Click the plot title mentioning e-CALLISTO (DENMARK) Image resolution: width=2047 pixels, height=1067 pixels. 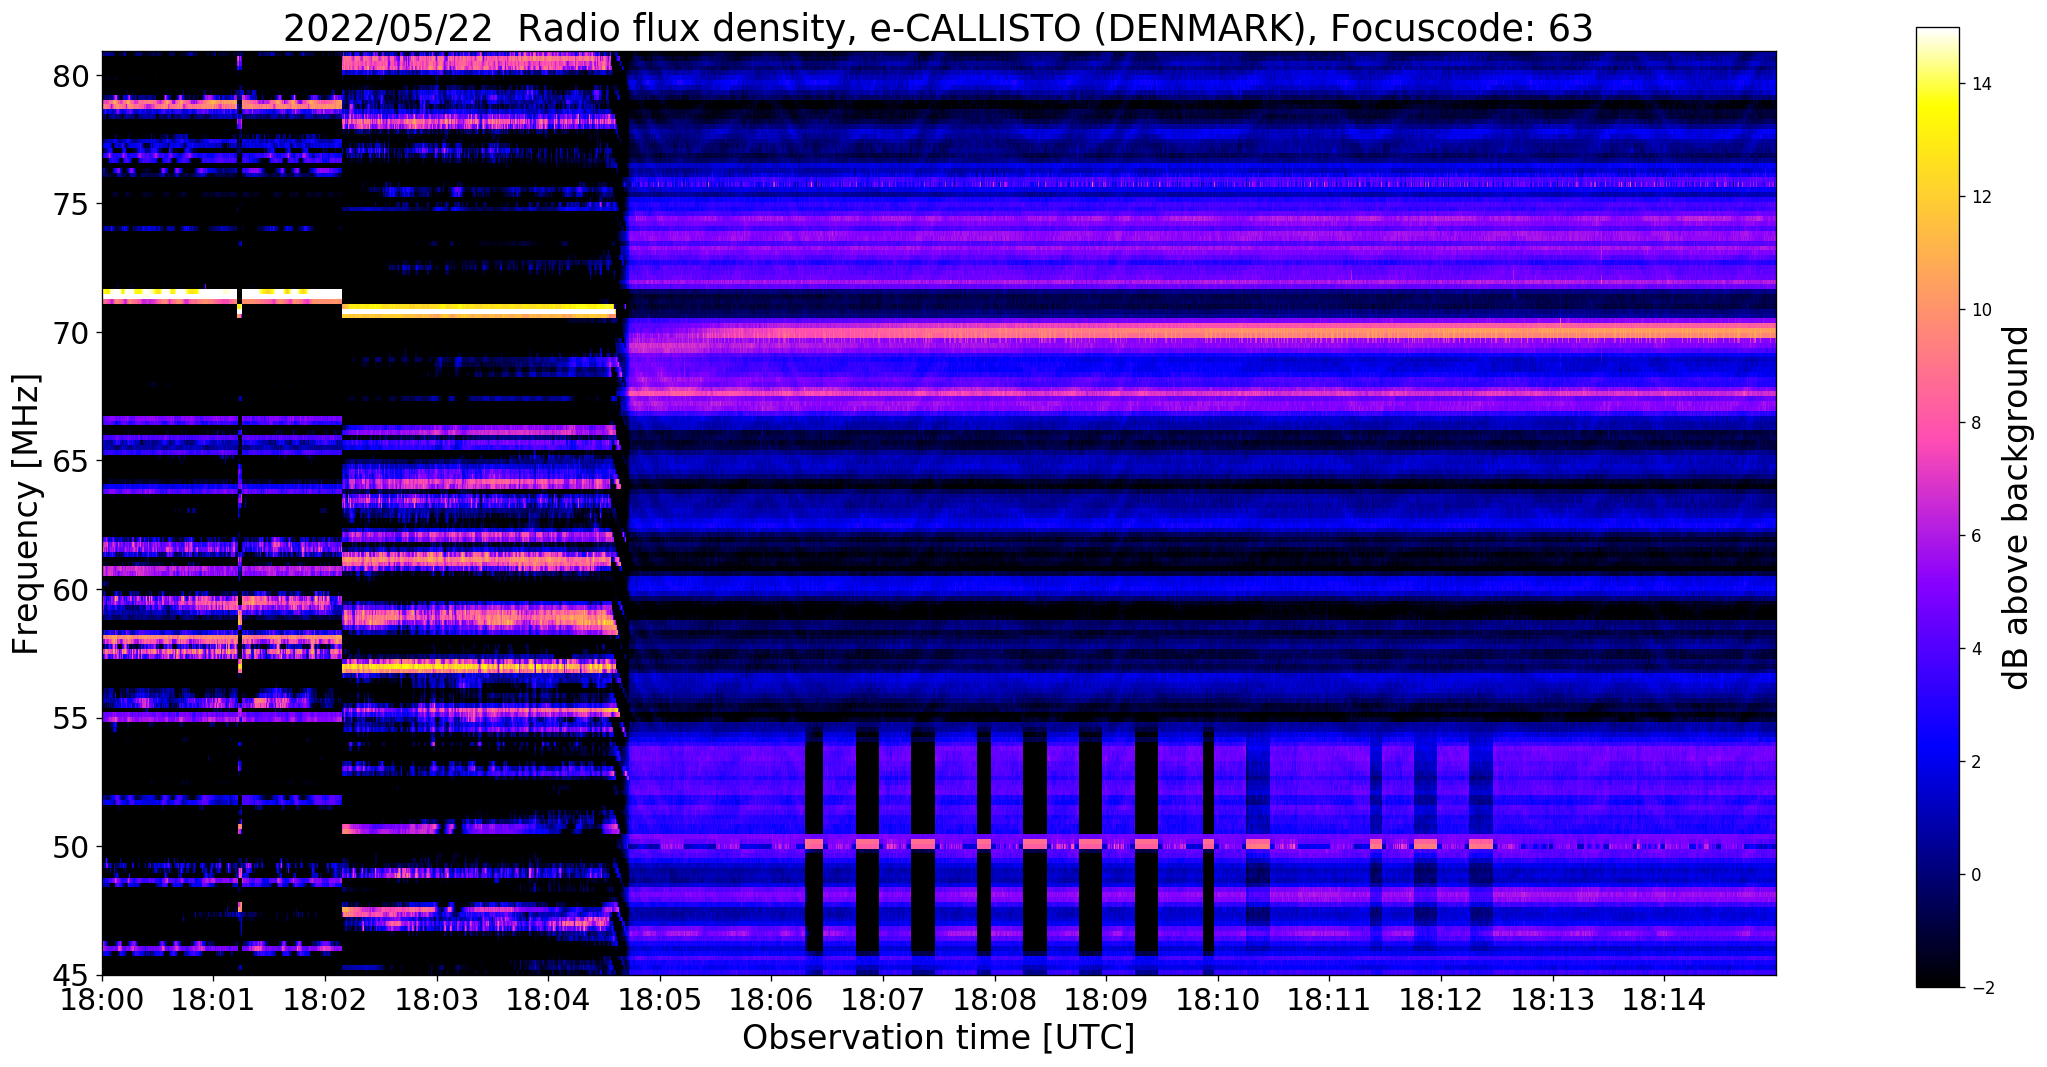938,28
